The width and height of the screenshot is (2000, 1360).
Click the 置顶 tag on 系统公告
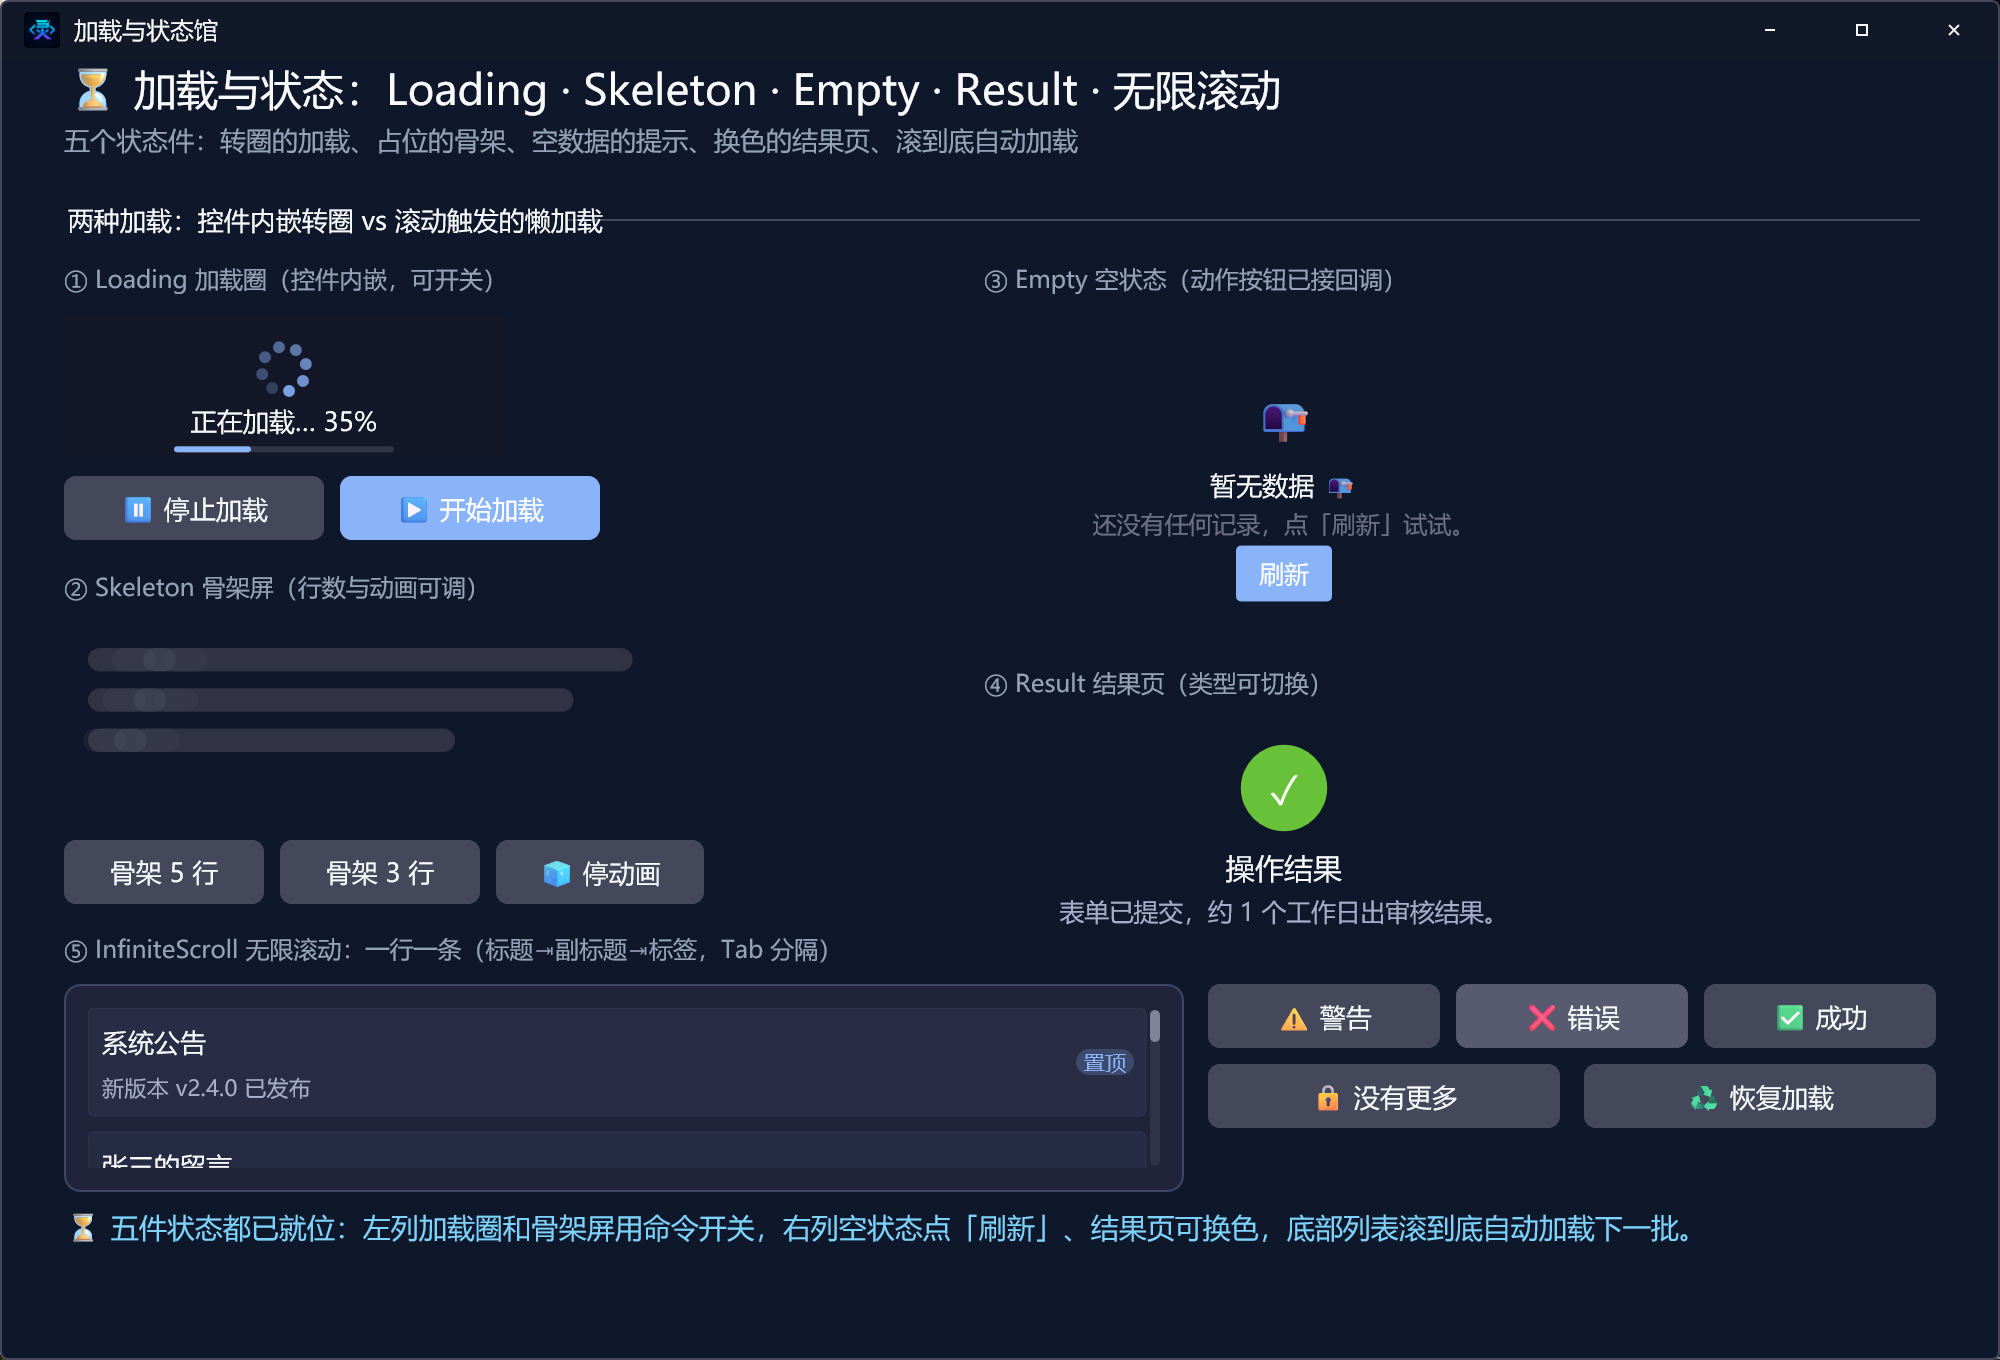click(1105, 1062)
